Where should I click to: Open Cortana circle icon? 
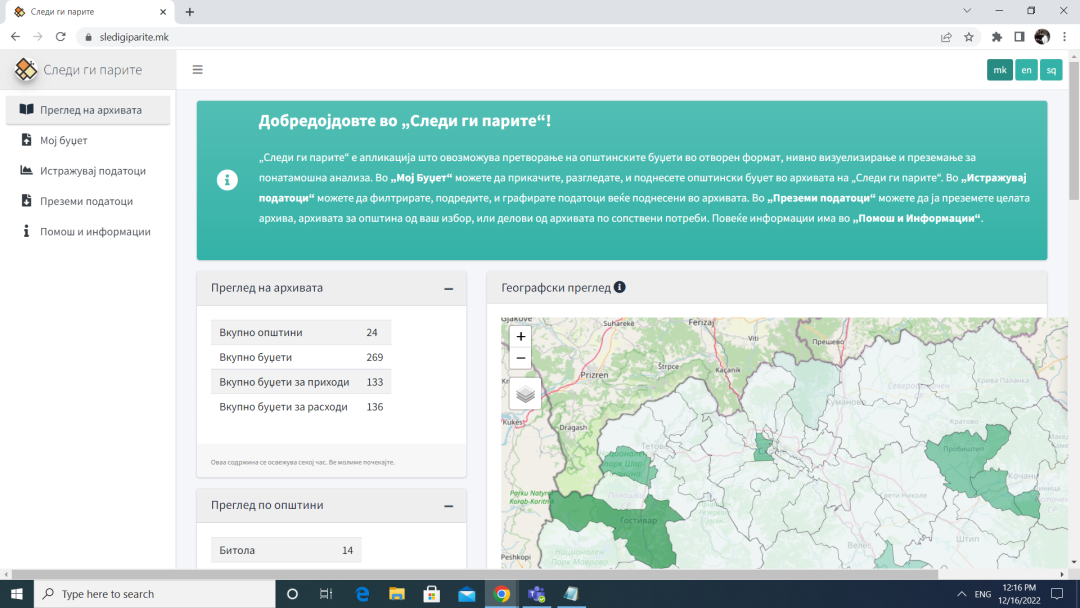(x=292, y=594)
